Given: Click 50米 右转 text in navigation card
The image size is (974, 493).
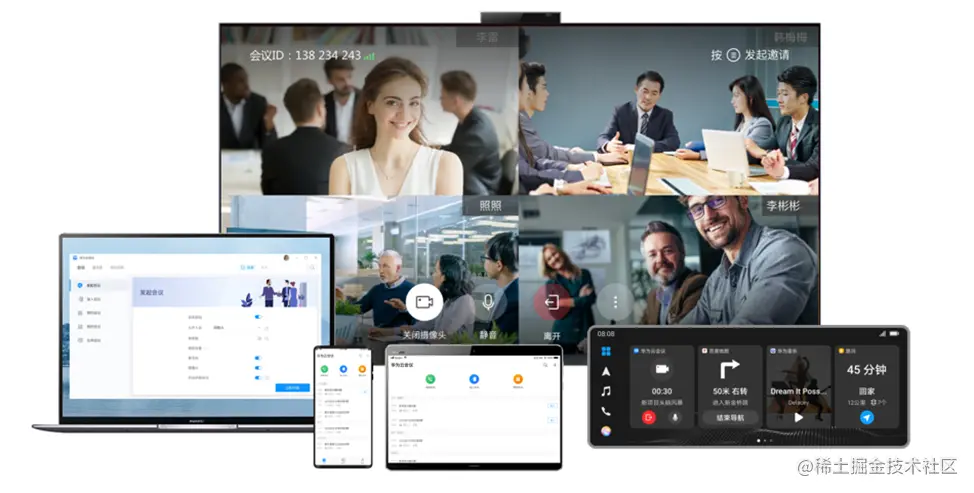Looking at the screenshot, I should (730, 391).
